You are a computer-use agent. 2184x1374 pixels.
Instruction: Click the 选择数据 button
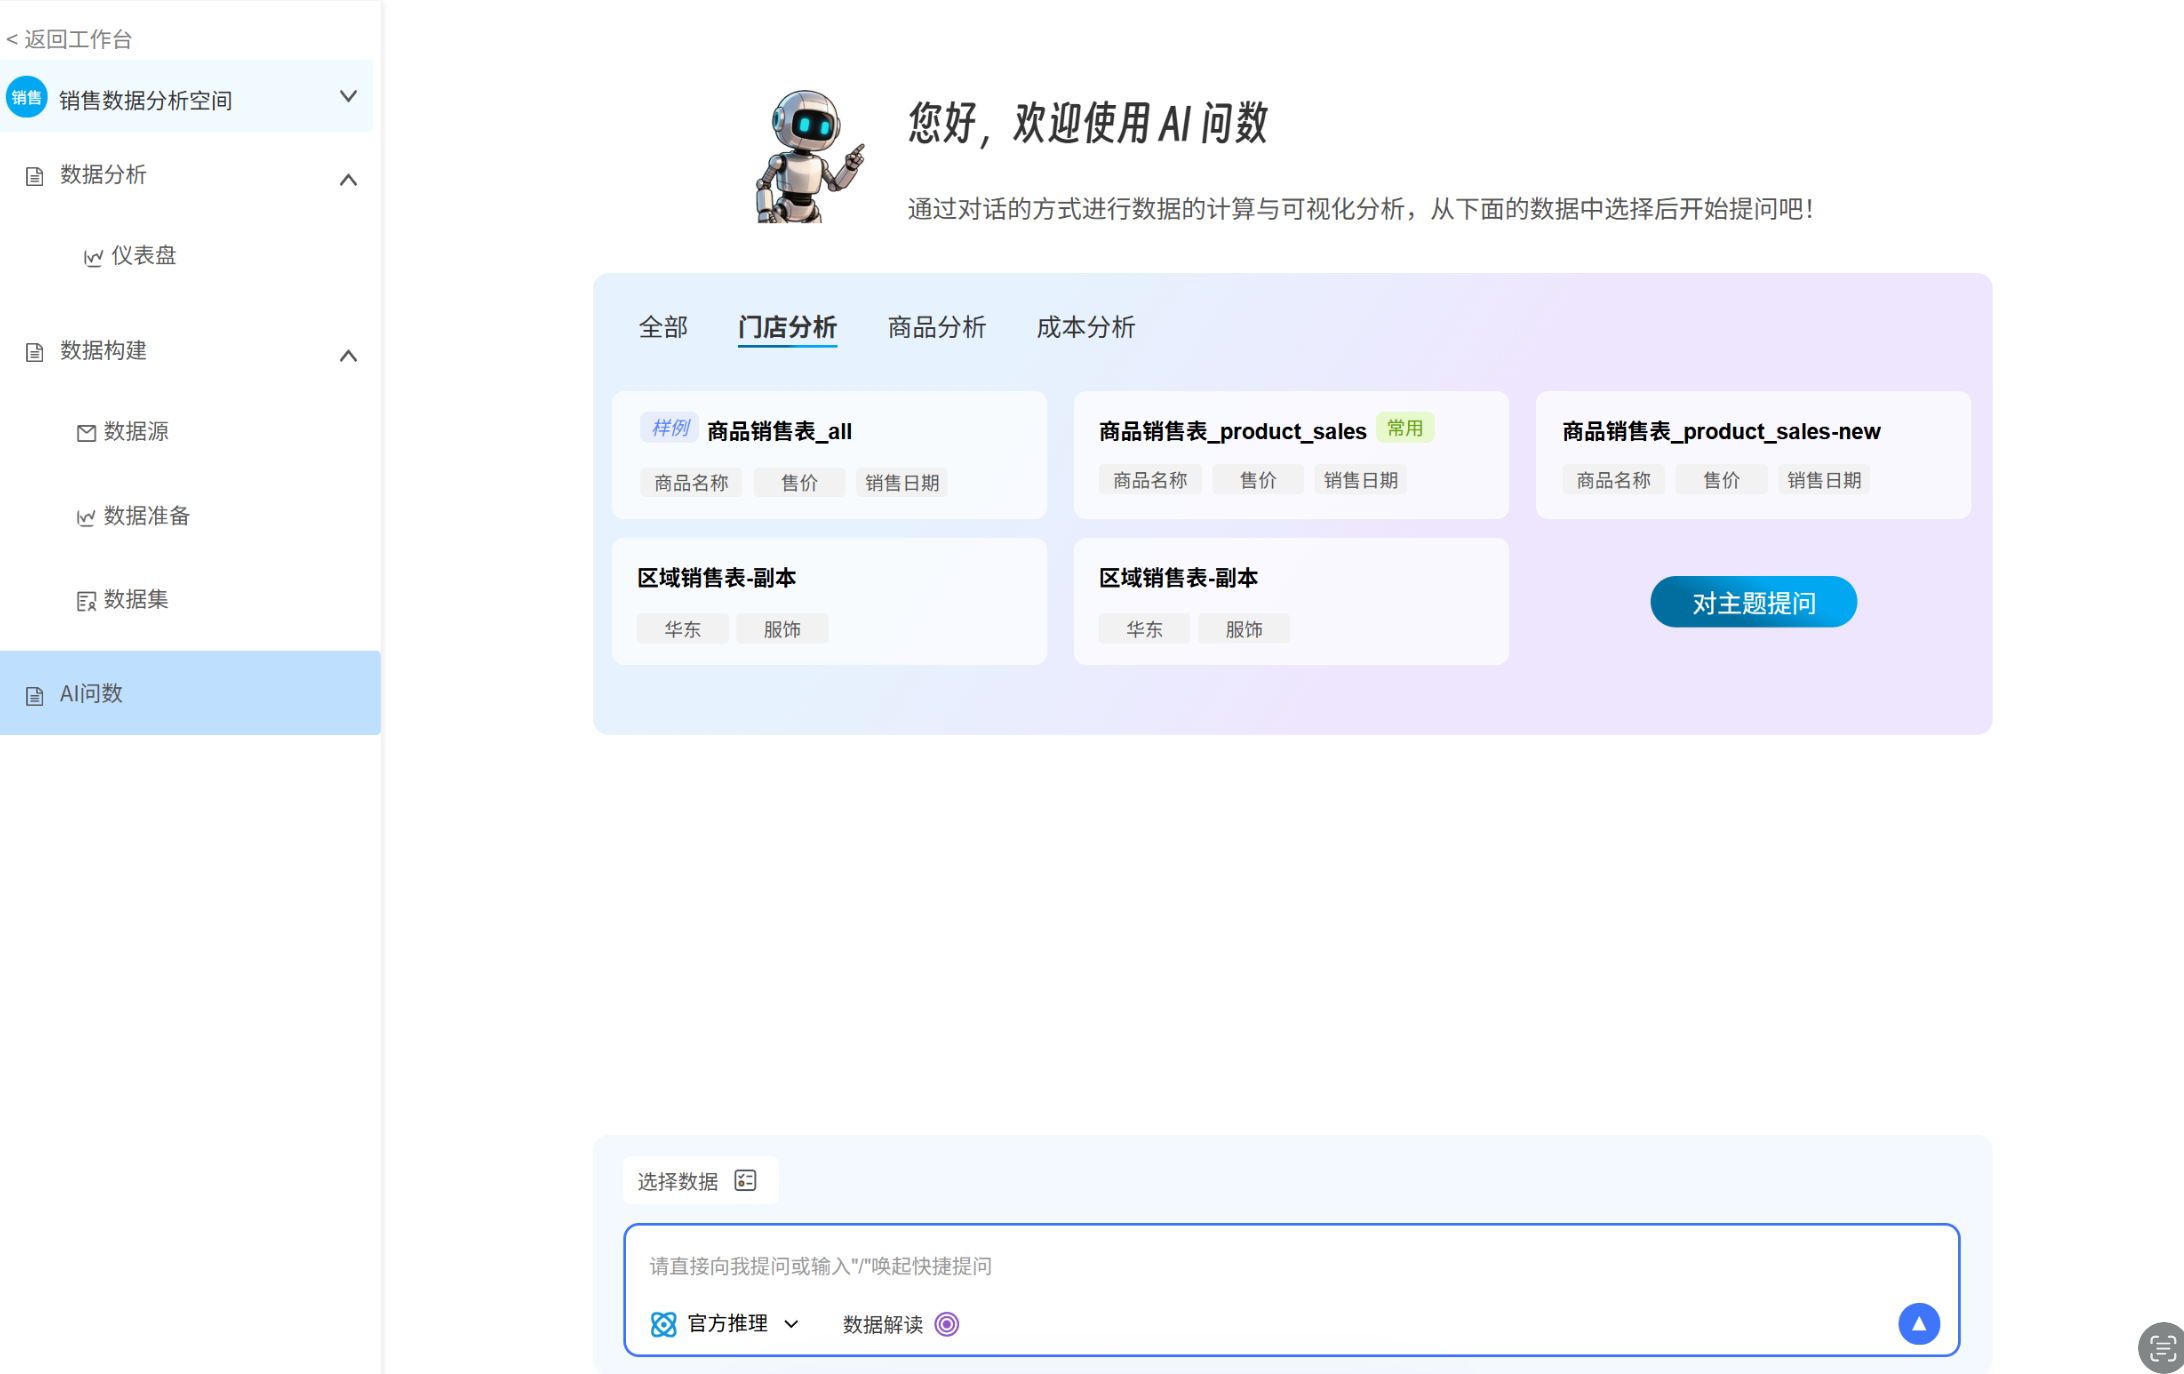tap(700, 1181)
